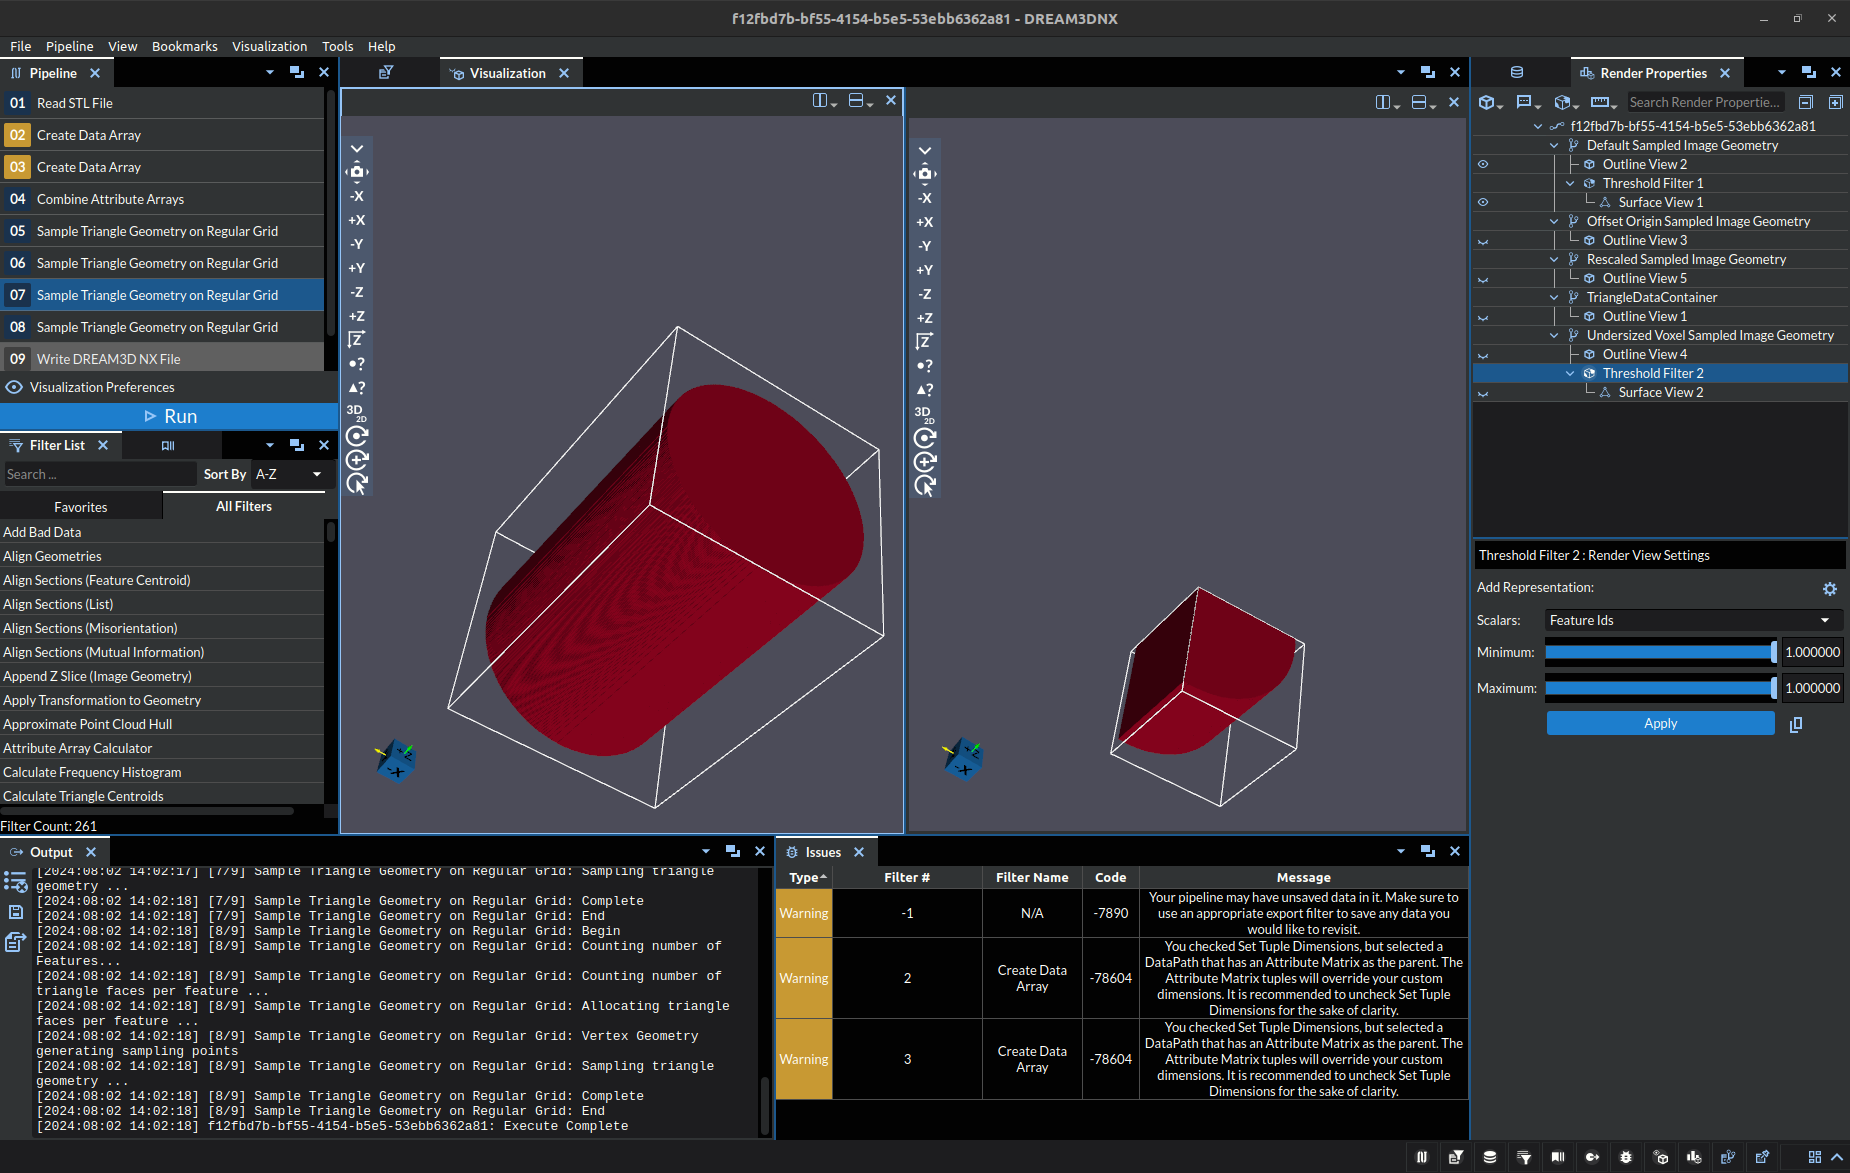Toggle Visualization Preferences eye icon
Image resolution: width=1850 pixels, height=1173 pixels.
[x=14, y=387]
